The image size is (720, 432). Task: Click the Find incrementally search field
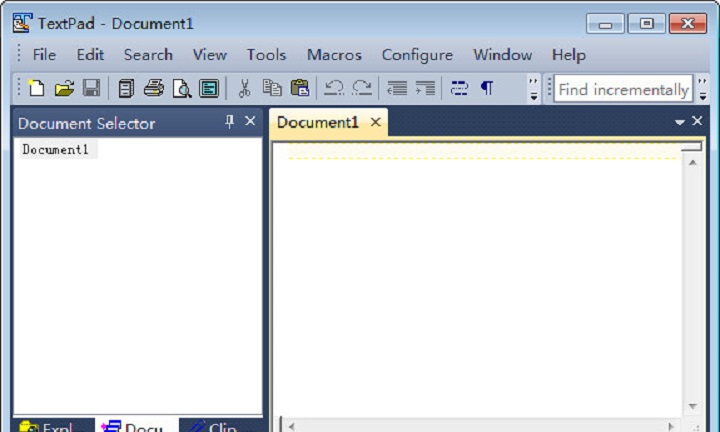pyautogui.click(x=623, y=89)
